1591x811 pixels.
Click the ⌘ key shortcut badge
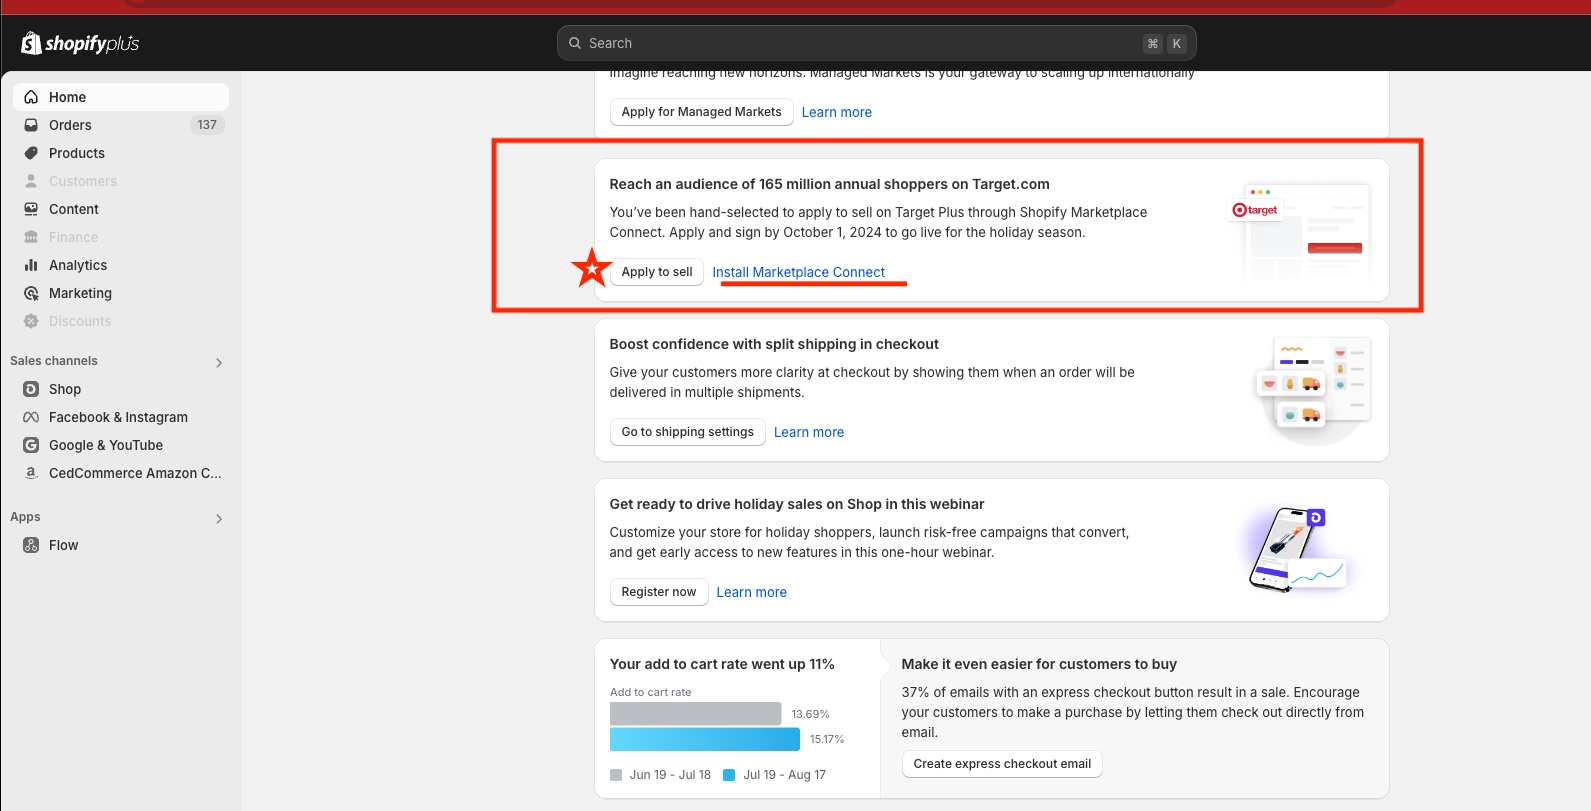click(1153, 43)
